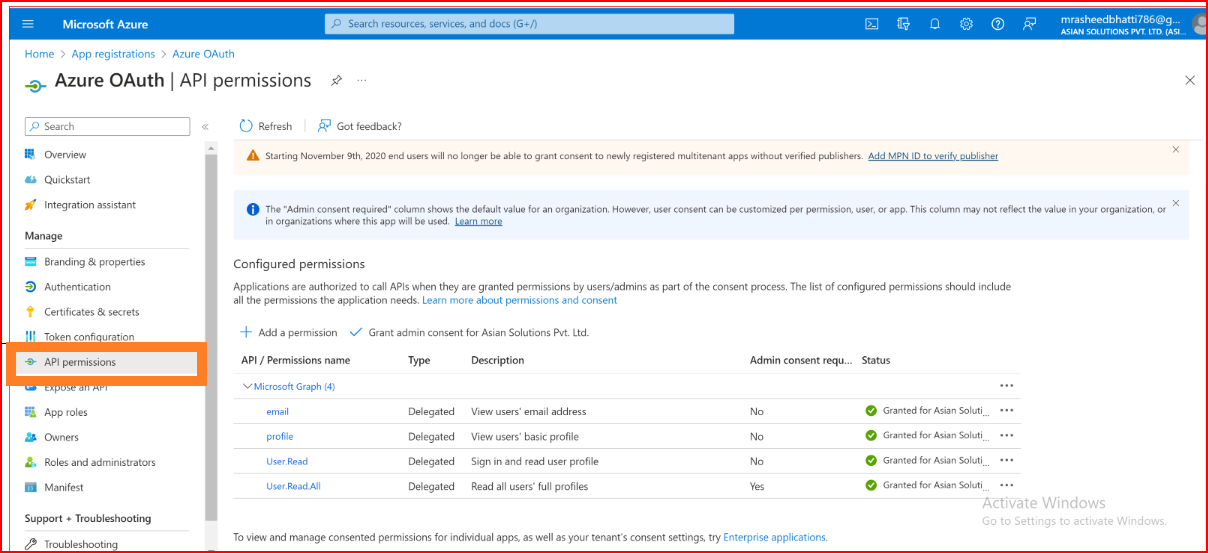Open App roles in the sidebar
The image size is (1208, 553).
[x=66, y=412]
